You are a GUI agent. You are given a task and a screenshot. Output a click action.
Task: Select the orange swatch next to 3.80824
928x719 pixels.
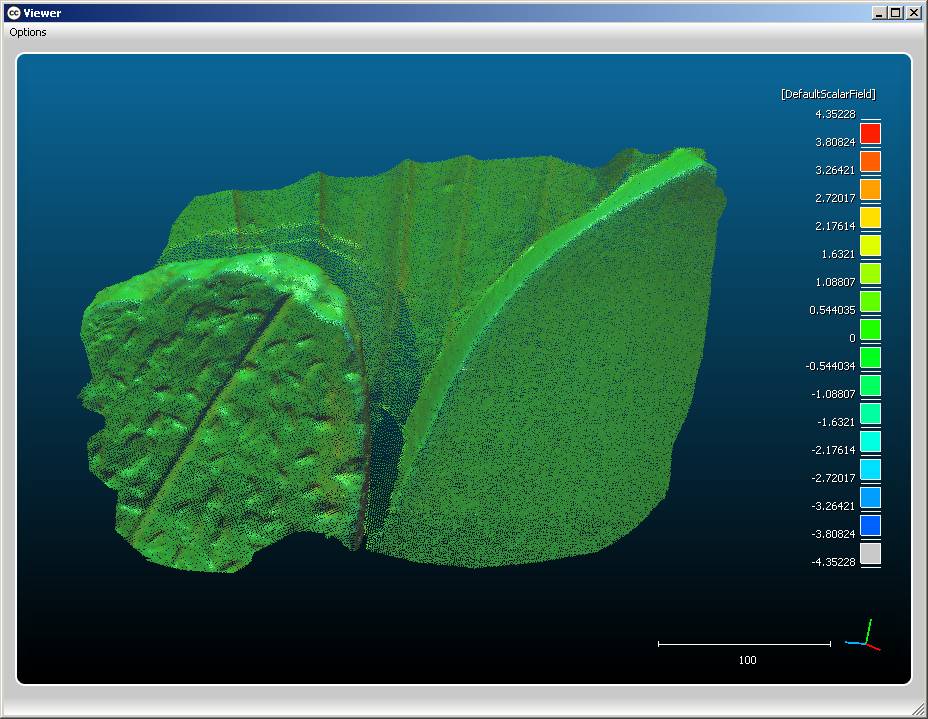[x=868, y=161]
